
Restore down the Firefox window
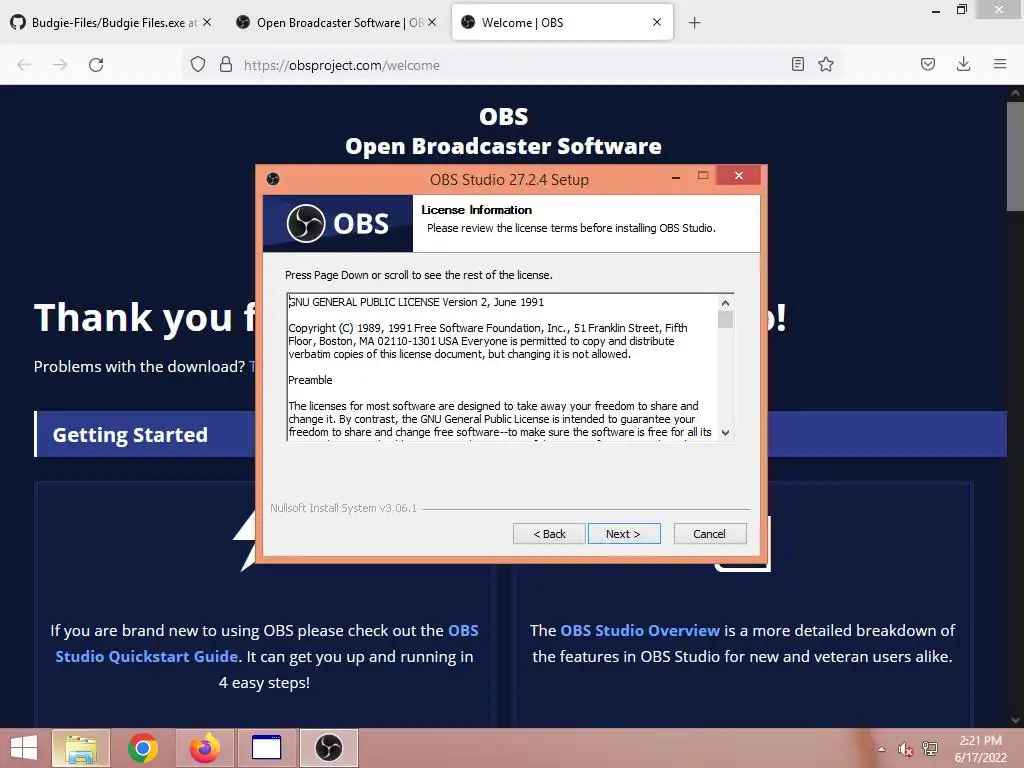961,10
